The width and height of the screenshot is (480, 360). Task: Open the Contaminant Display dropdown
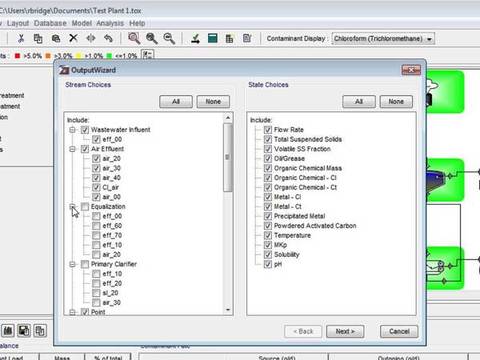click(383, 39)
